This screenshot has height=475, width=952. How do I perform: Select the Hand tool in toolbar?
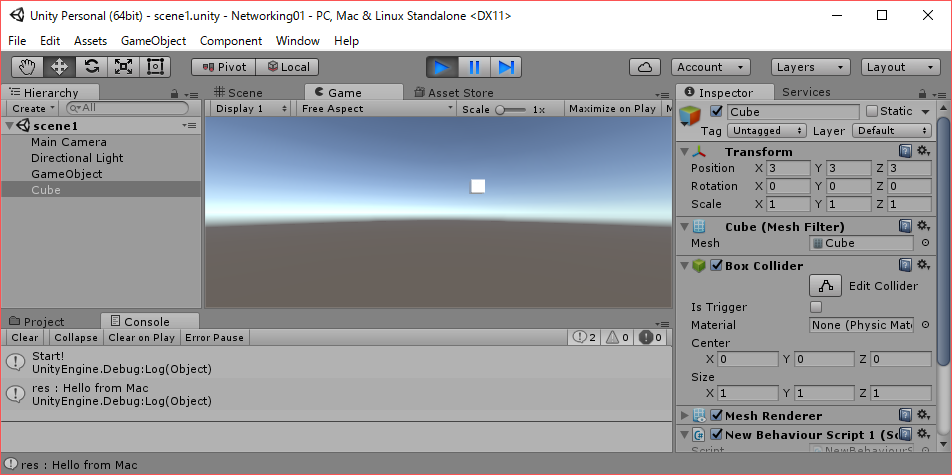click(x=28, y=67)
